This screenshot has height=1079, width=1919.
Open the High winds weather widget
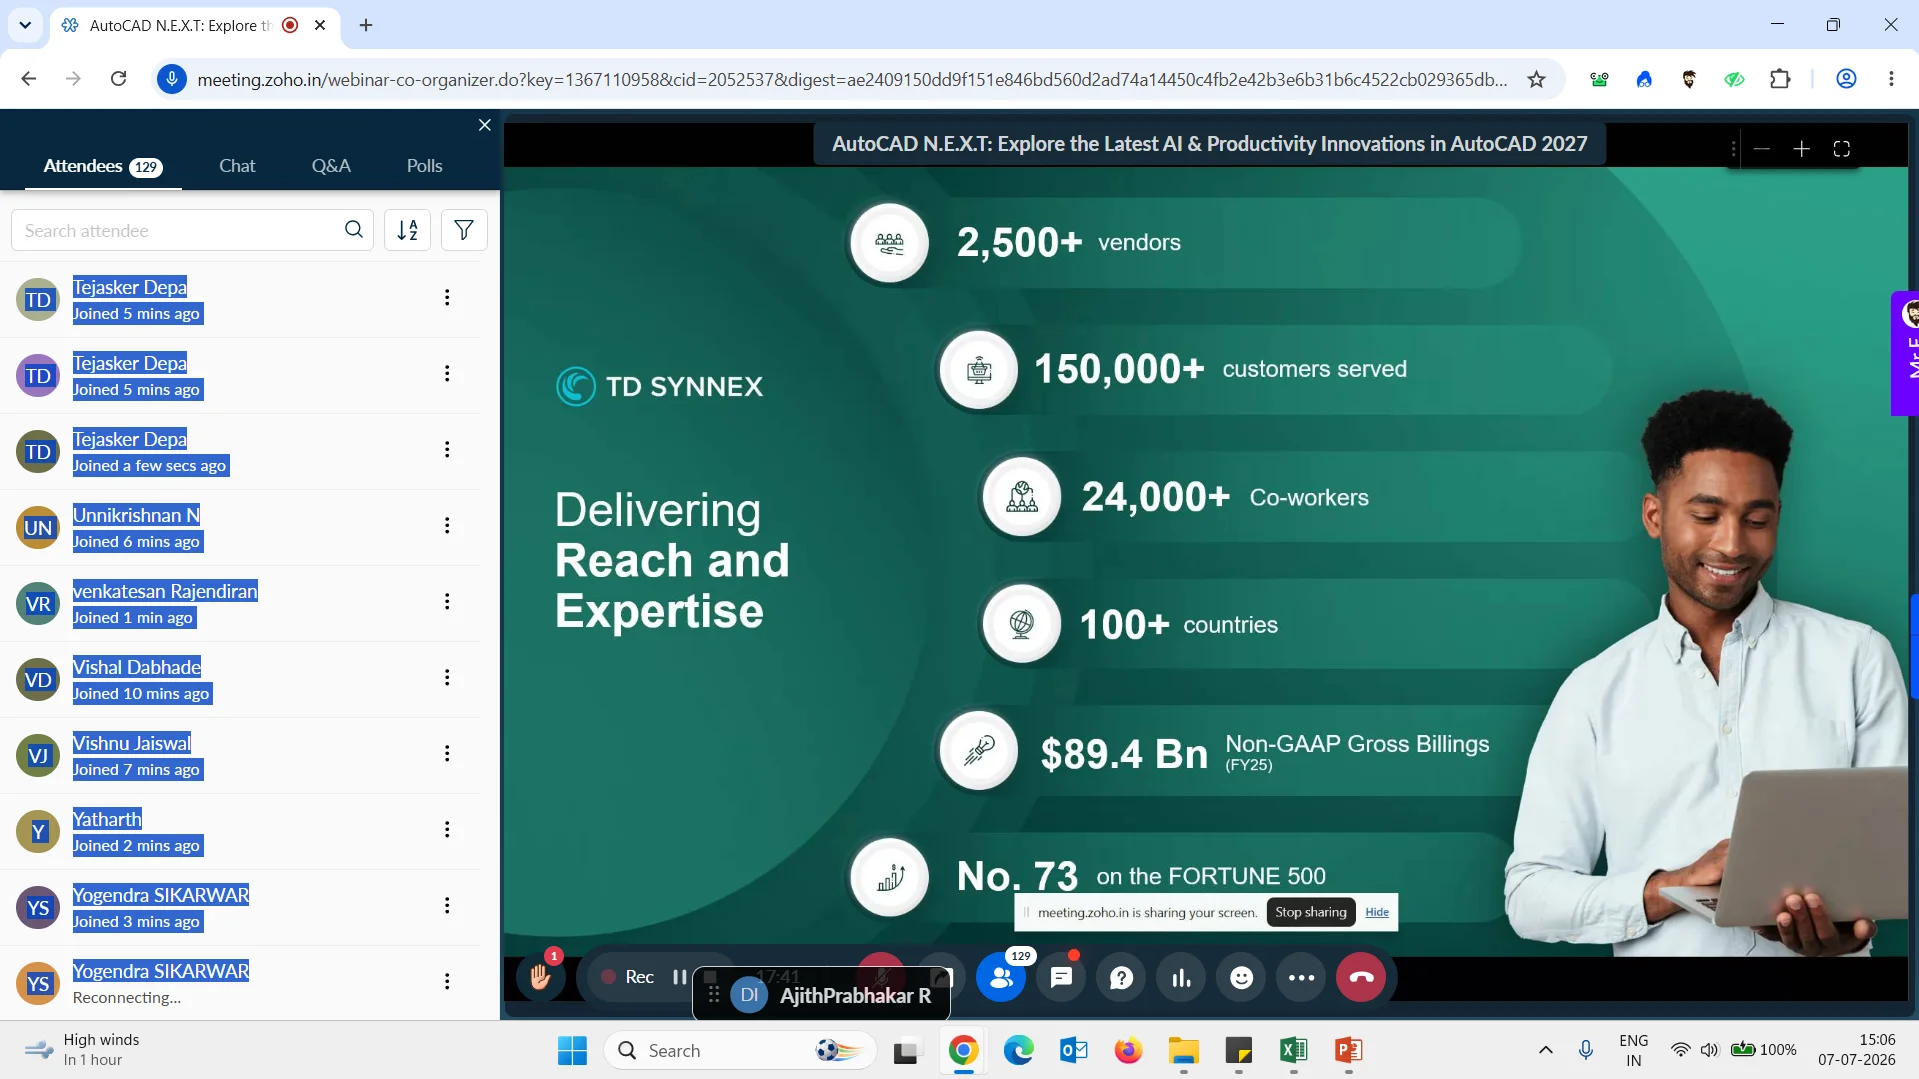click(x=82, y=1050)
